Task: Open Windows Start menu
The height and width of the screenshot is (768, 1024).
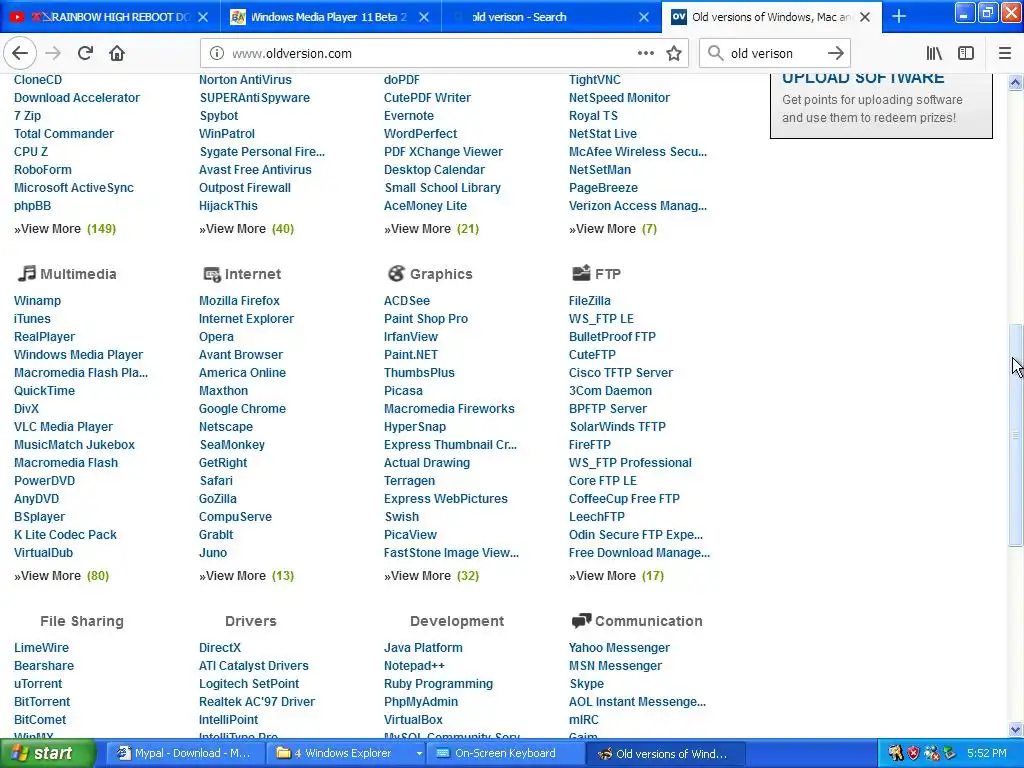Action: pyautogui.click(x=47, y=753)
